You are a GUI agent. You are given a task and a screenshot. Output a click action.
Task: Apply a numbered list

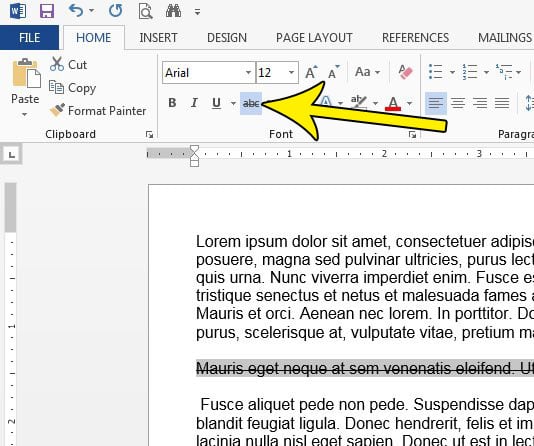click(x=470, y=72)
